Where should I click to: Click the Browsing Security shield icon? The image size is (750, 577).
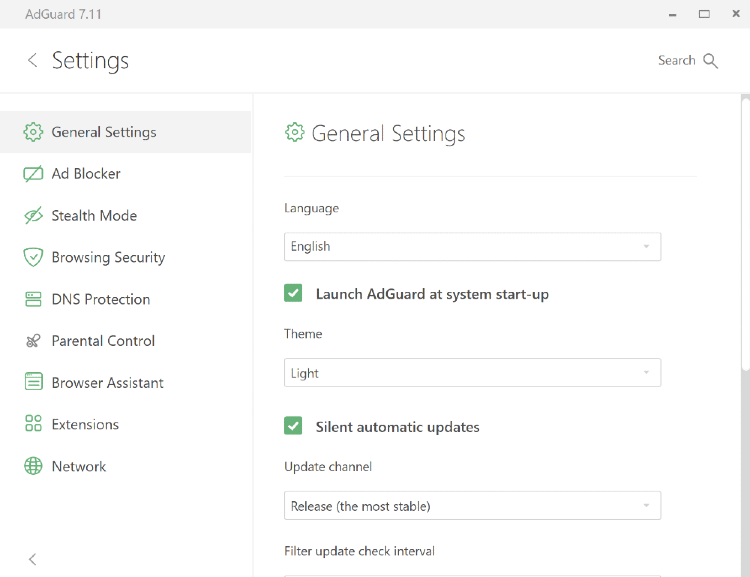coord(33,257)
